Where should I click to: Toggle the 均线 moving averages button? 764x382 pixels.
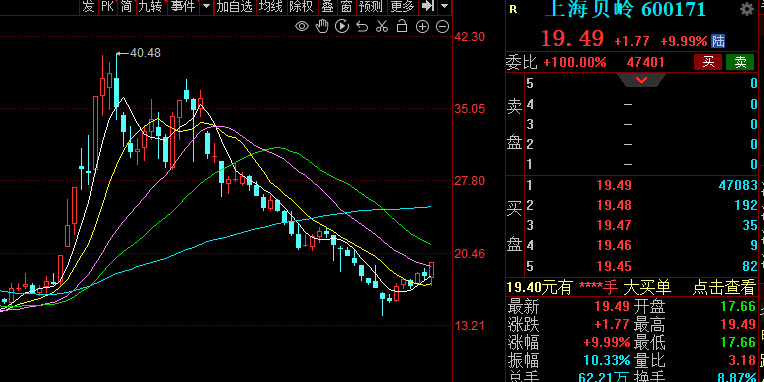[270, 6]
